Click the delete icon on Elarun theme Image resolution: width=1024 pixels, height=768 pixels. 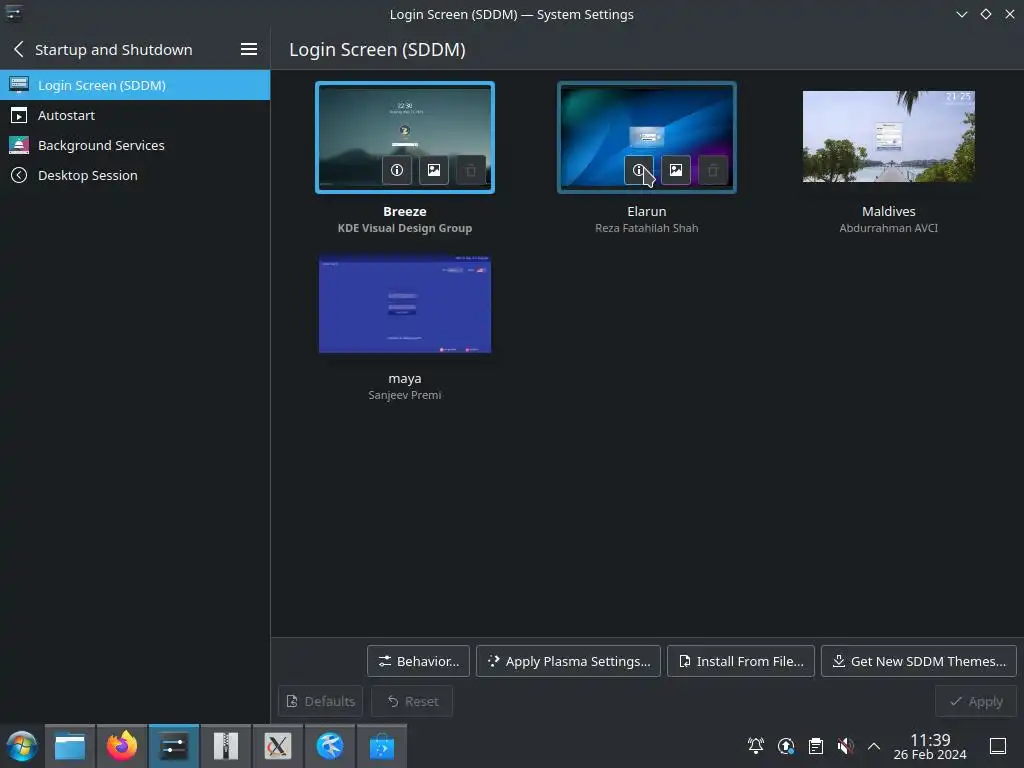[x=713, y=170]
